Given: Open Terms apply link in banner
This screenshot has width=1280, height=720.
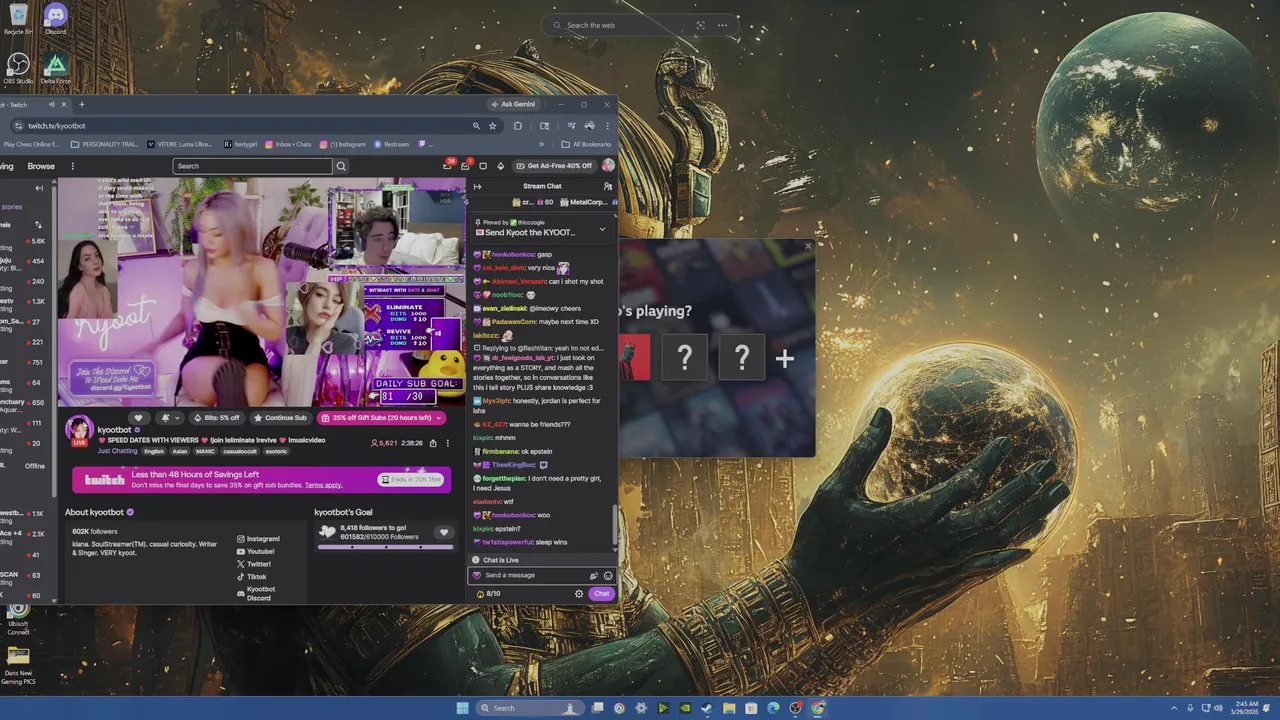Looking at the screenshot, I should click(x=323, y=485).
